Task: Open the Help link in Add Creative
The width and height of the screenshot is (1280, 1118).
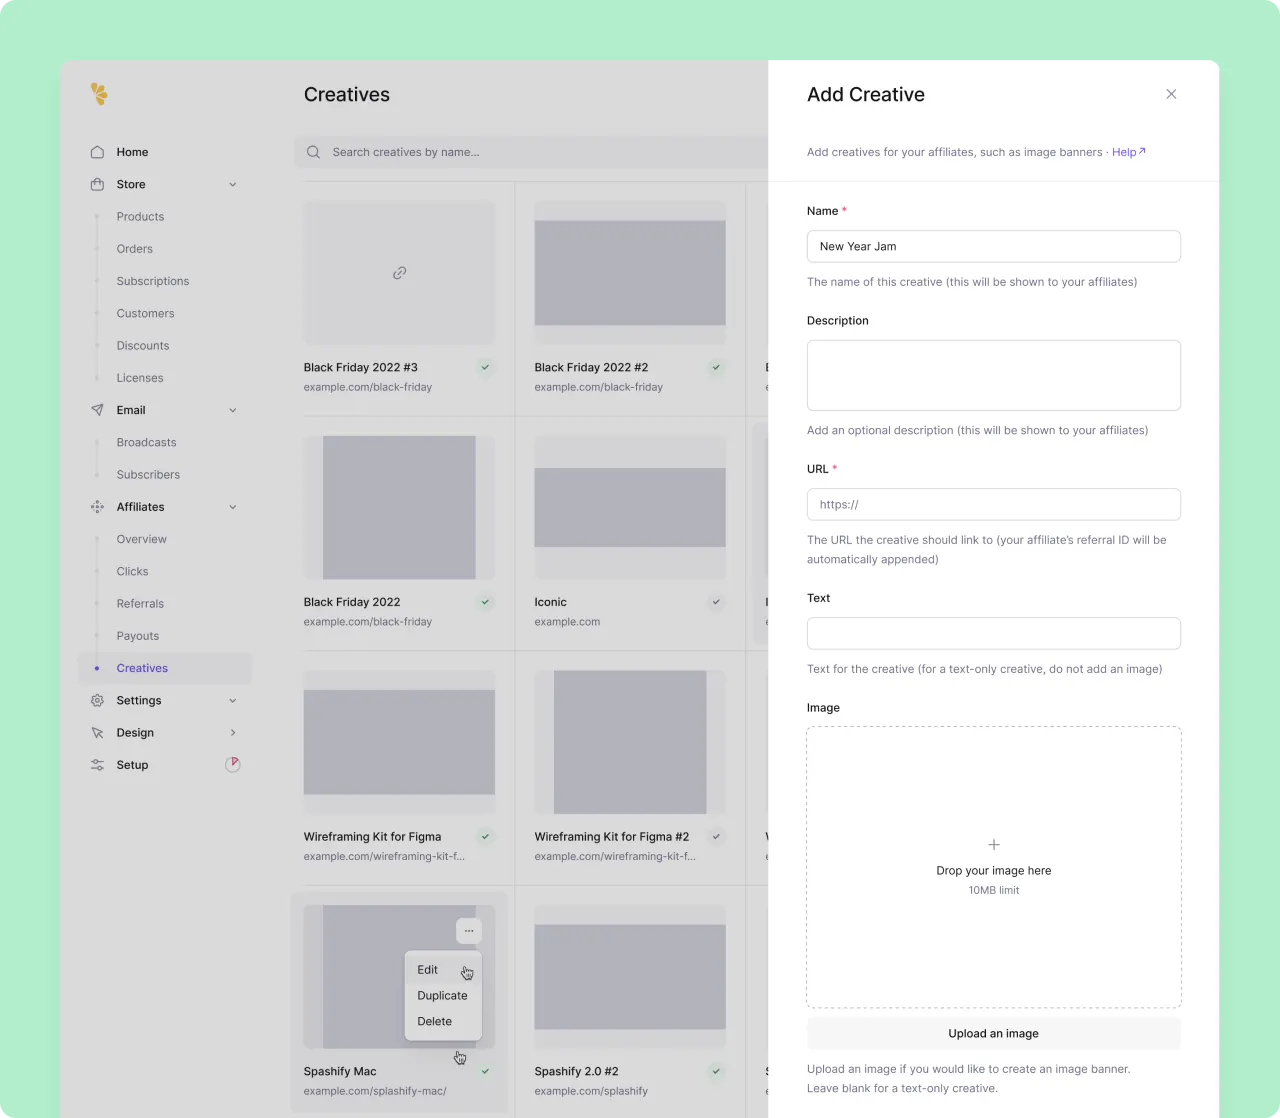Action: (1128, 152)
